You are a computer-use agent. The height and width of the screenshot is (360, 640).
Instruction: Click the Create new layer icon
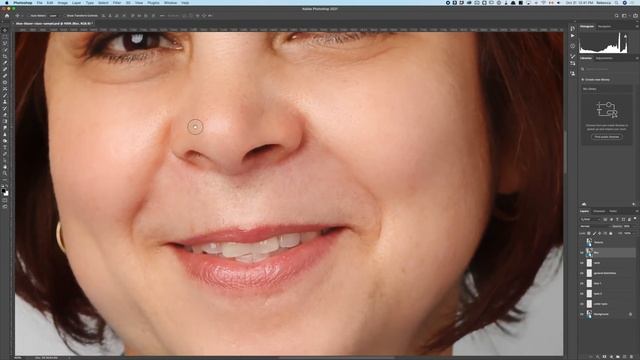624,356
